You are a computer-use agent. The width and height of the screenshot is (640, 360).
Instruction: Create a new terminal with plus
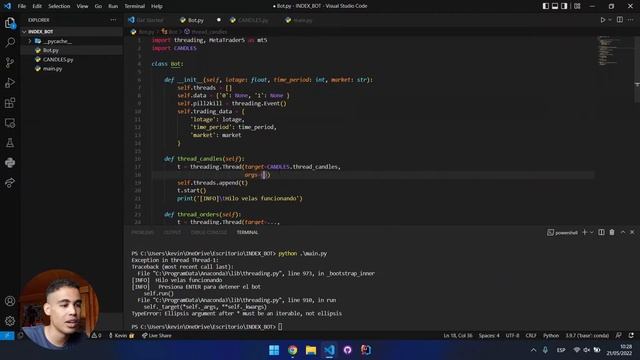click(584, 232)
